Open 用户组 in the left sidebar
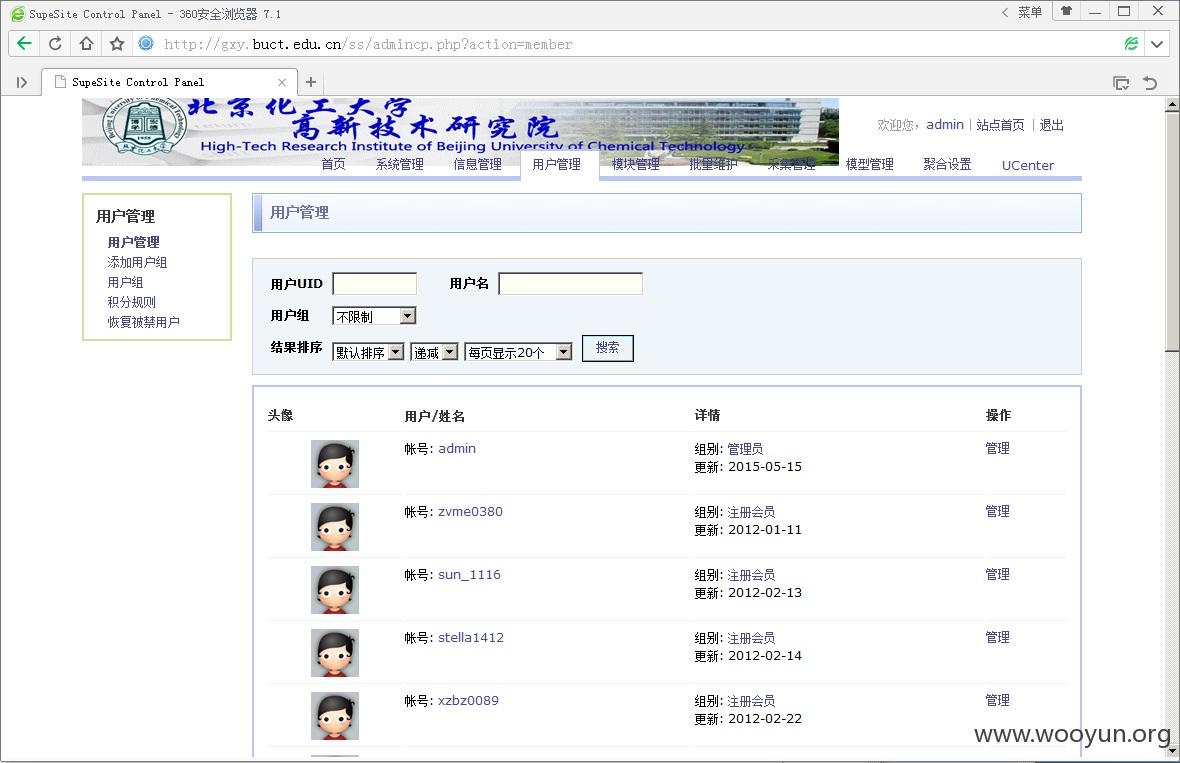Screen dimensions: 1180x763 [125, 282]
